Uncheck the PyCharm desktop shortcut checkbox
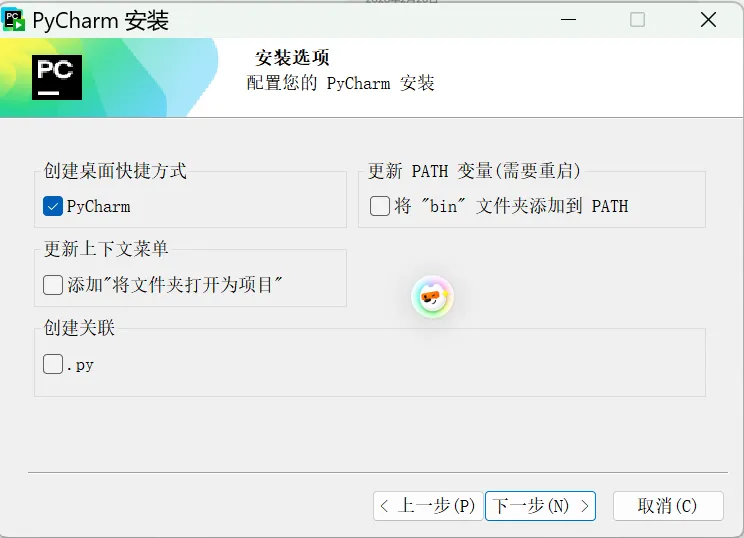 click(x=53, y=206)
